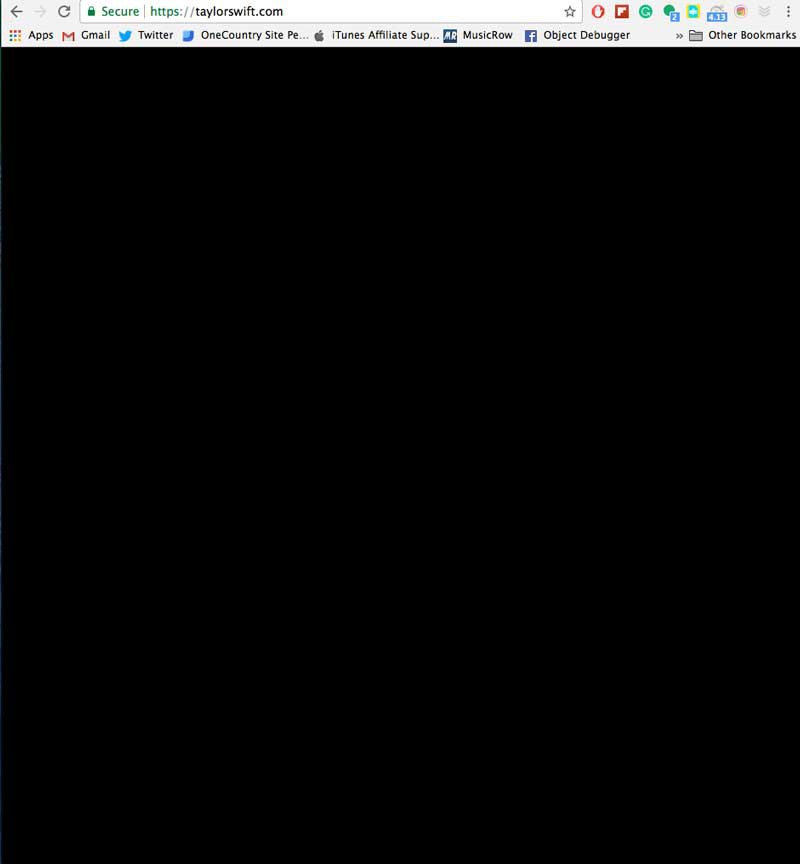The width and height of the screenshot is (800, 864).
Task: Open the Flipboard extension icon
Action: pos(622,12)
